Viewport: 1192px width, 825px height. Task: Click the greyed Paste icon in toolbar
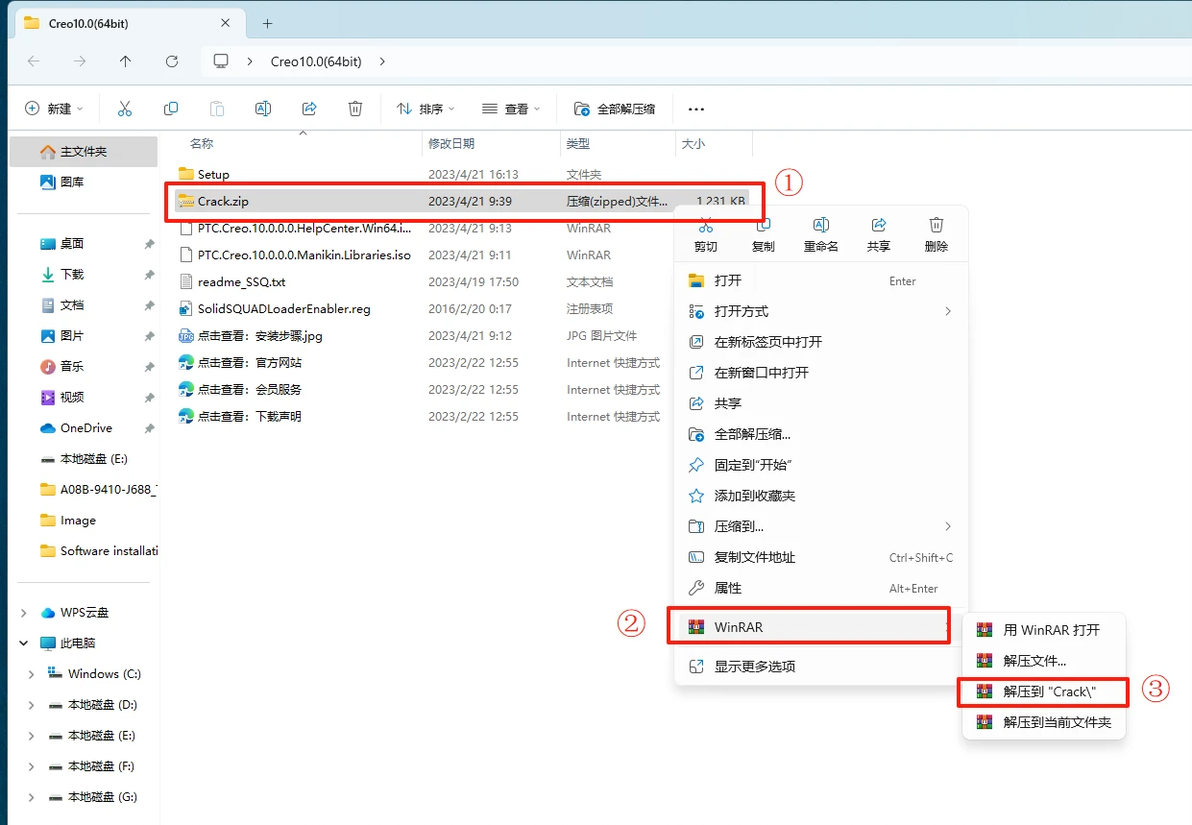pyautogui.click(x=217, y=109)
